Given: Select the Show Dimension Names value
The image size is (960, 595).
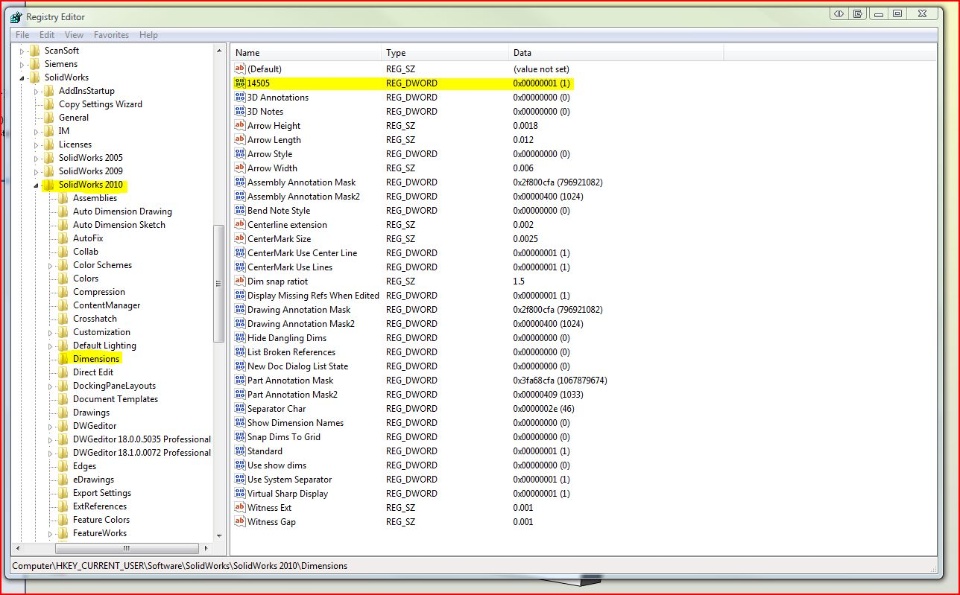Looking at the screenshot, I should tap(295, 422).
